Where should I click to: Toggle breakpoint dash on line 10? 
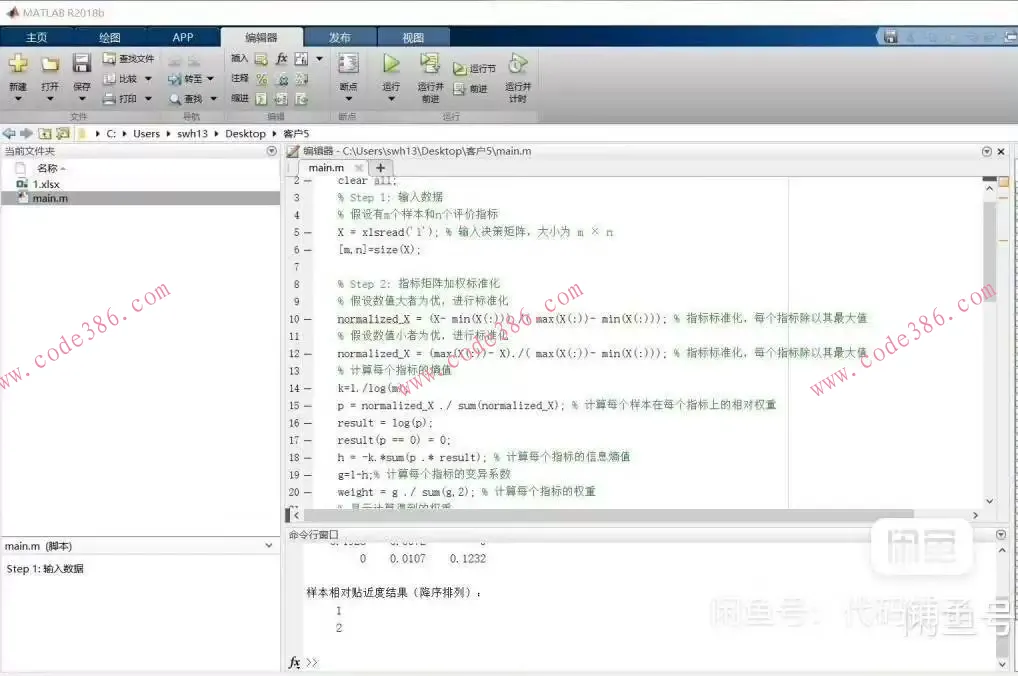pos(308,319)
